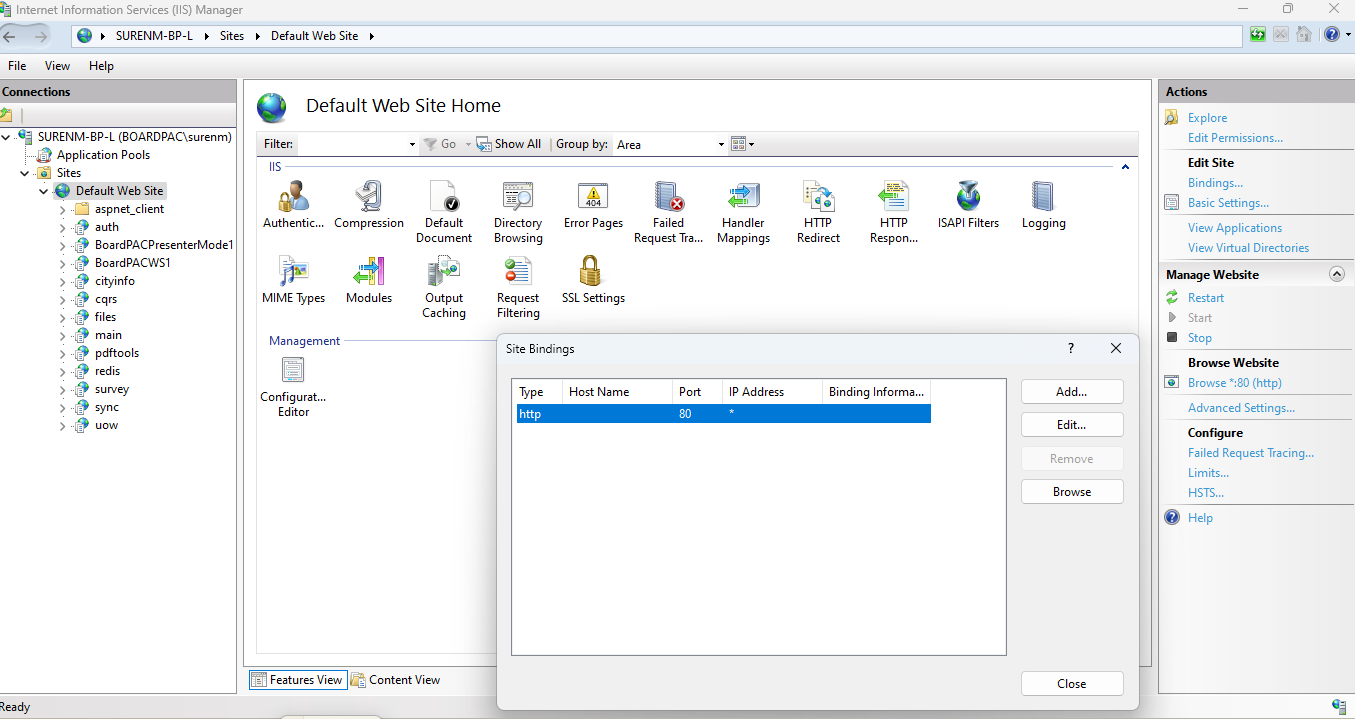This screenshot has width=1355, height=719.
Task: Click the home icon in address bar toolbar
Action: pos(1303,35)
